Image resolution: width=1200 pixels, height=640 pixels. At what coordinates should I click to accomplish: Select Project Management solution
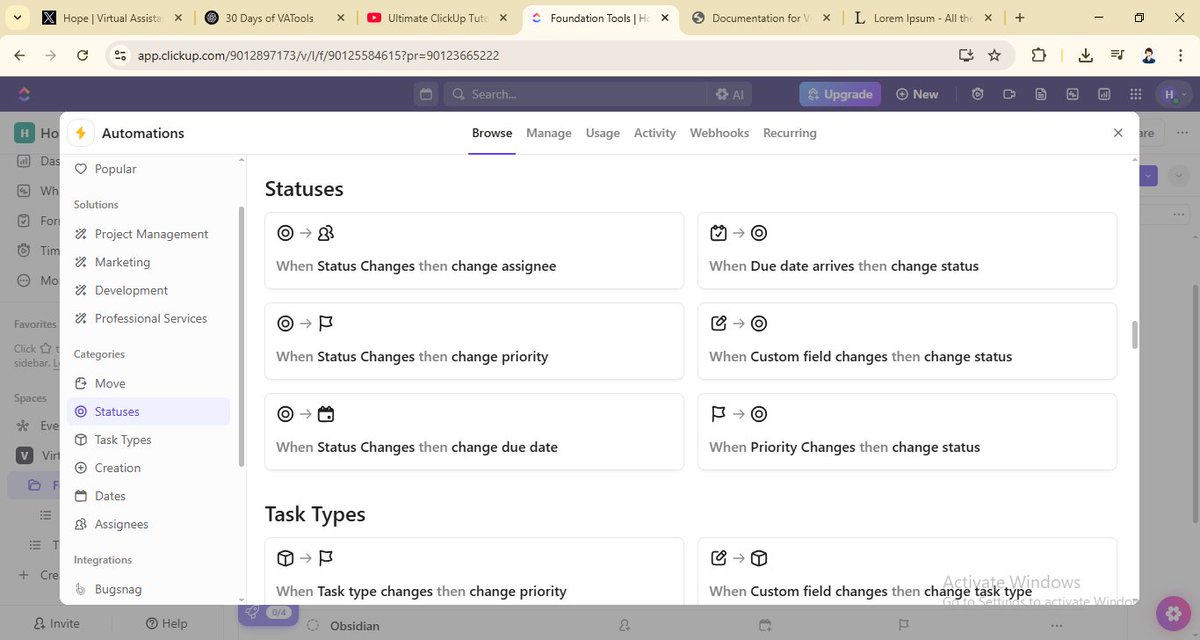point(141,234)
